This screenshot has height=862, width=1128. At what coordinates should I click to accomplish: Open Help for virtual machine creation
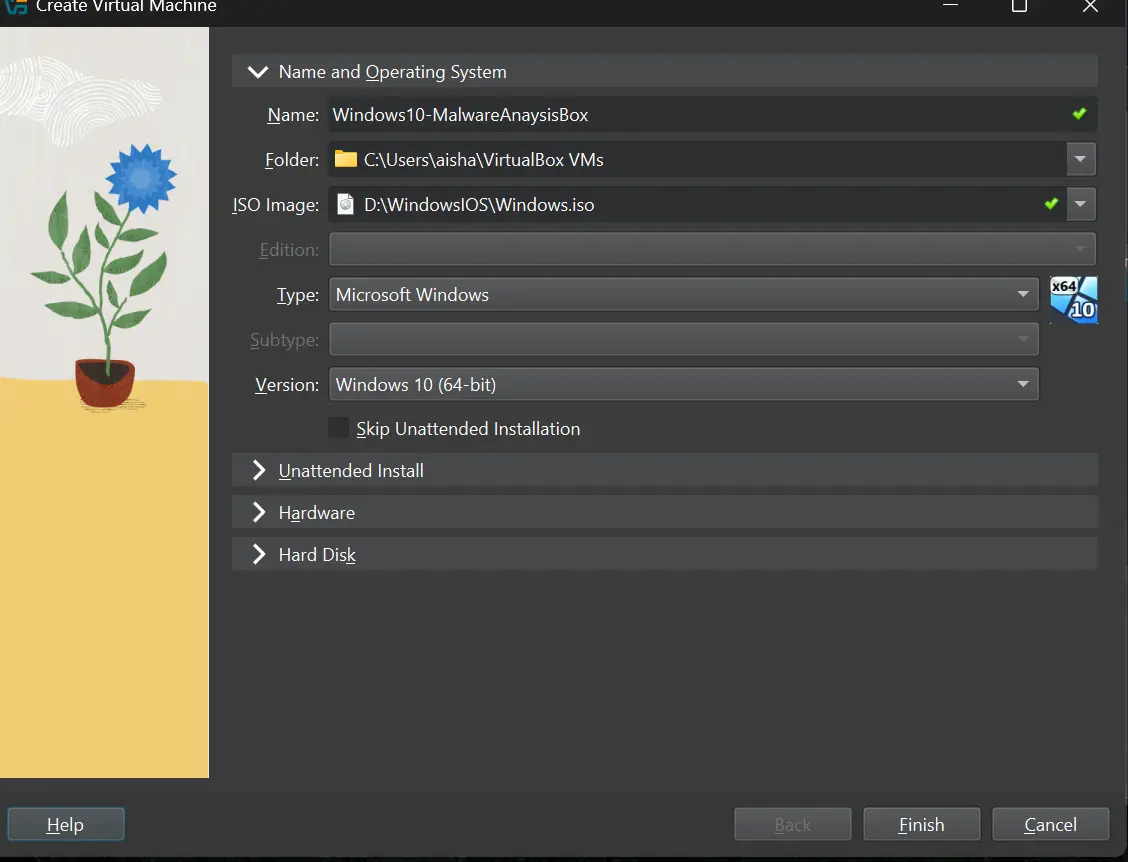65,825
